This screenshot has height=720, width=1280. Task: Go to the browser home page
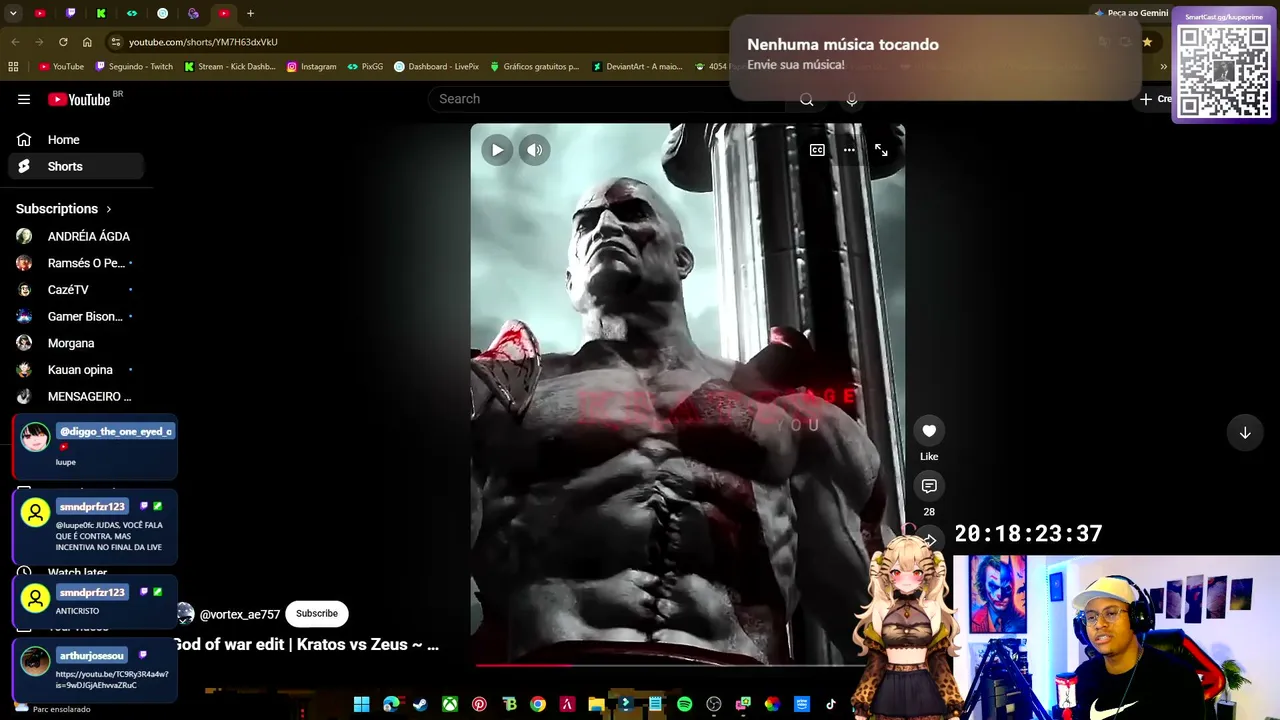tap(87, 42)
